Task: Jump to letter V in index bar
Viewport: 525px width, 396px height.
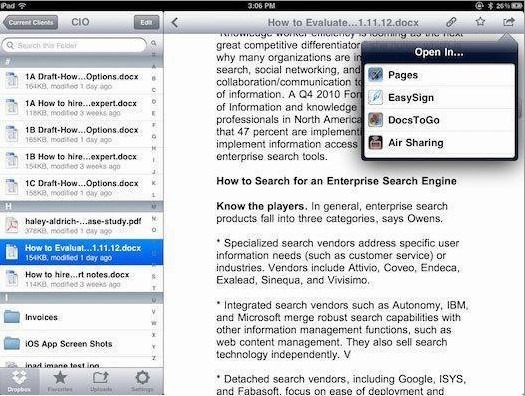Action: [x=154, y=312]
